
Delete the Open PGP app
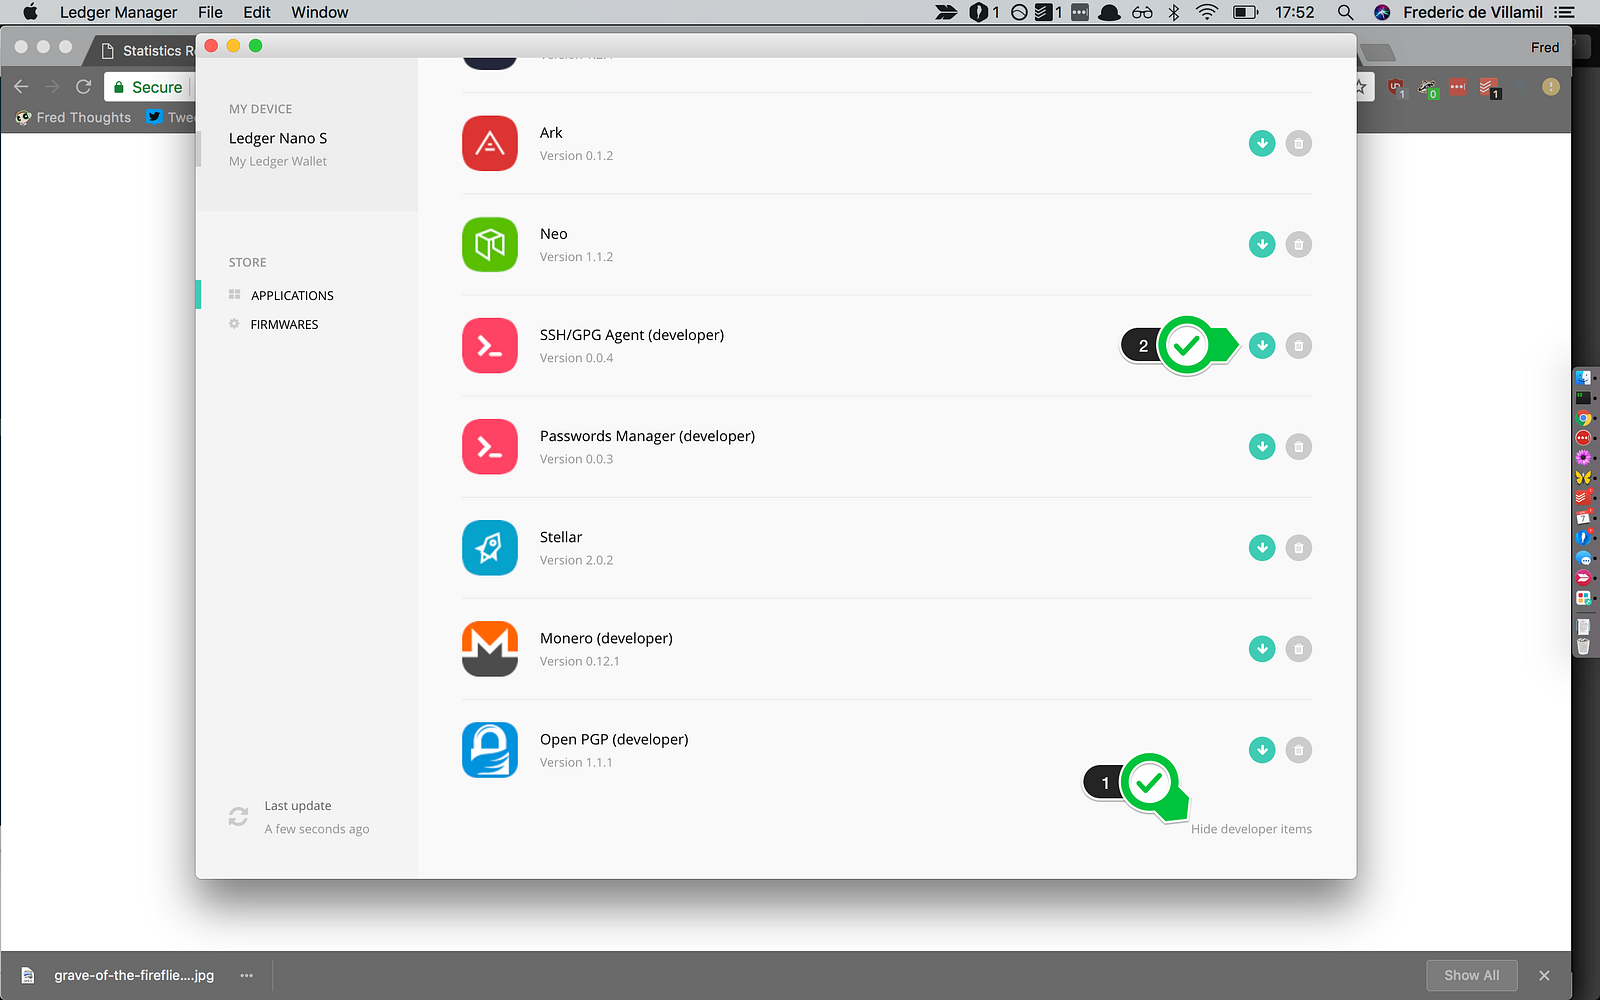pos(1298,749)
